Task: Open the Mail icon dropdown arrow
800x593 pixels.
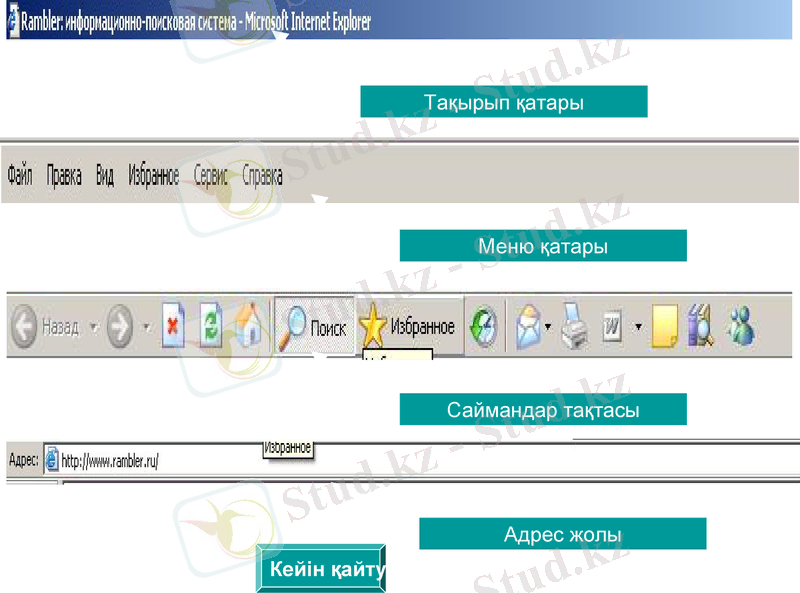Action: tap(546, 326)
